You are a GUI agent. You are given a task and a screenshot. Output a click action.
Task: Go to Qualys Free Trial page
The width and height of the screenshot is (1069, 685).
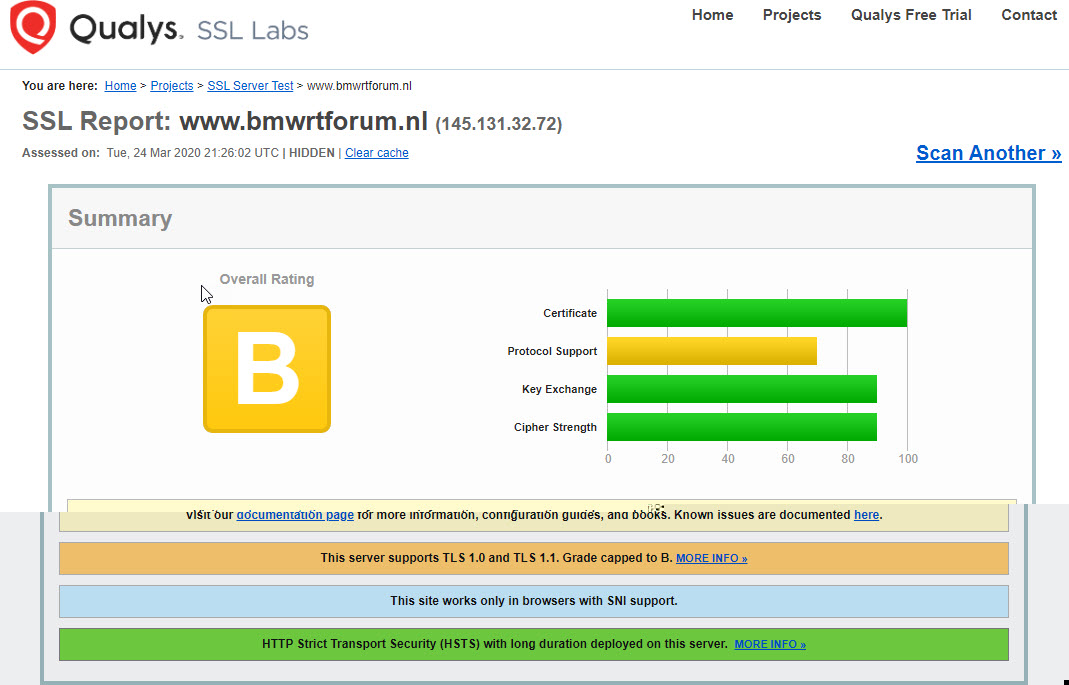click(911, 15)
